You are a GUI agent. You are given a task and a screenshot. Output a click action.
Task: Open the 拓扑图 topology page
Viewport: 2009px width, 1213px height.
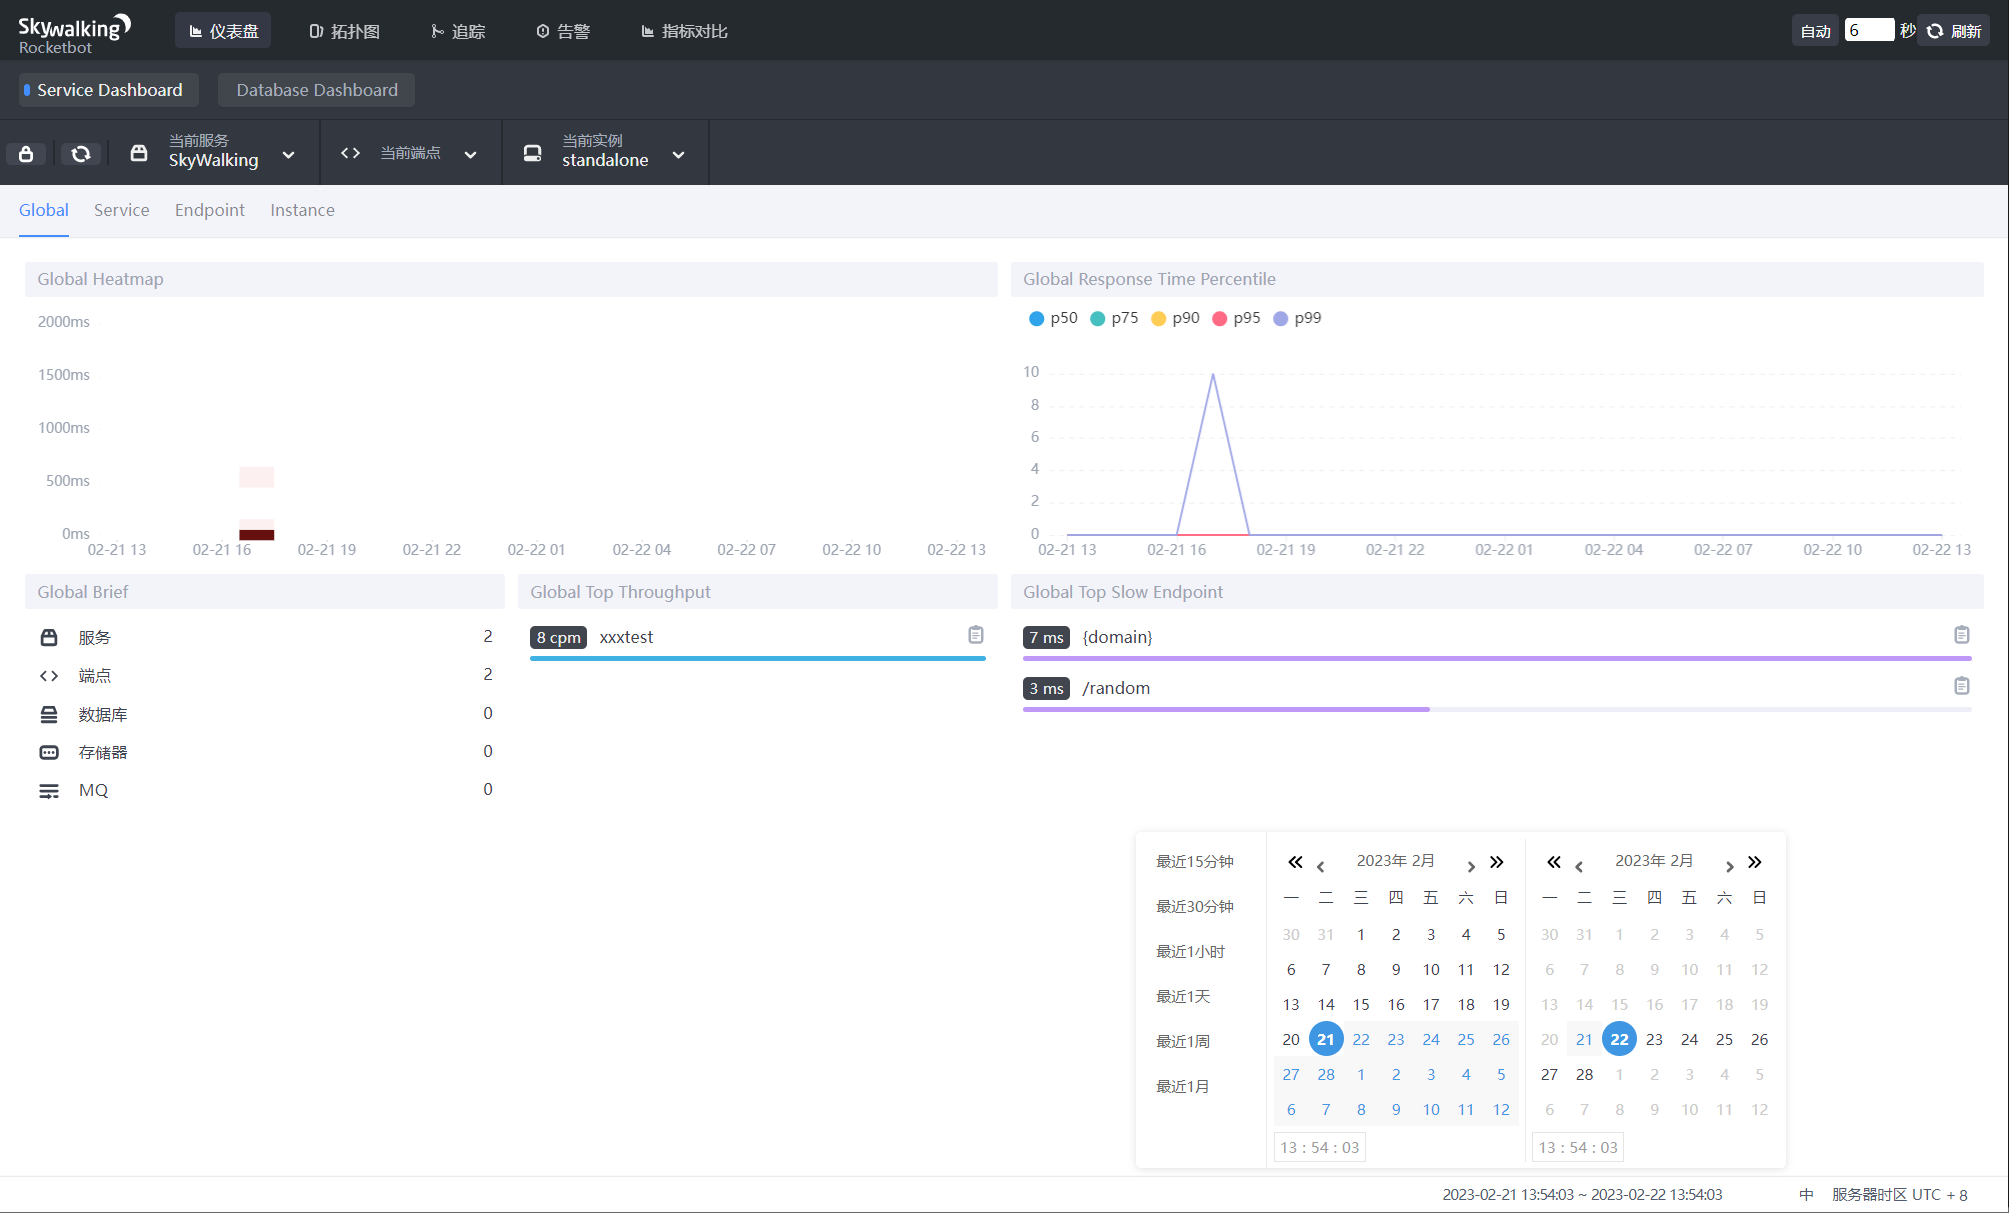pos(344,31)
